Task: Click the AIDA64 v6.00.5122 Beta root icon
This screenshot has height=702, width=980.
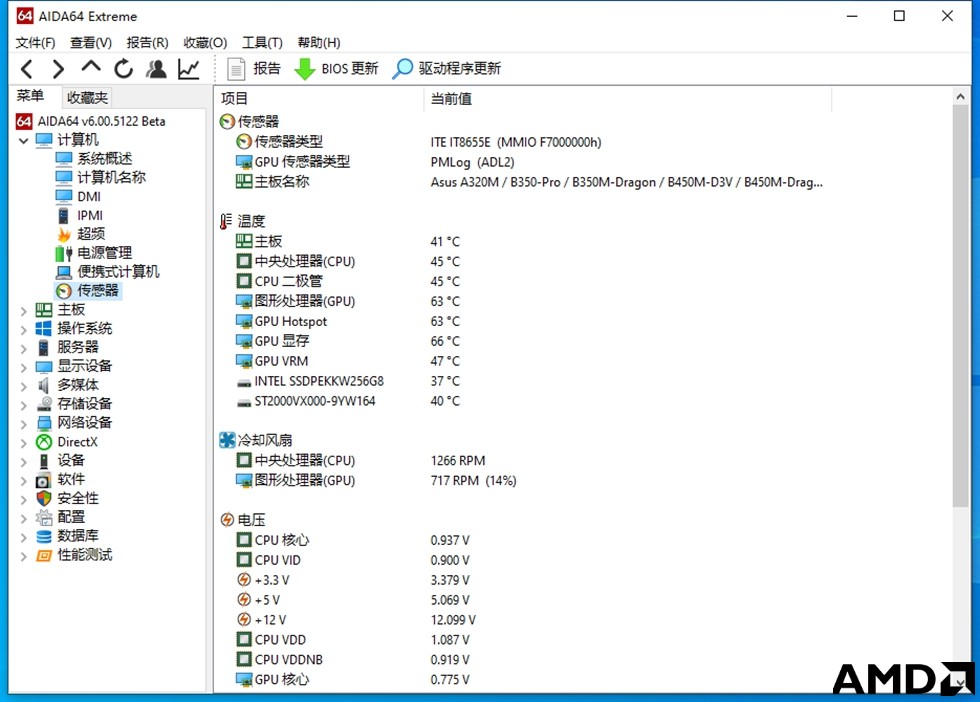Action: 24,121
